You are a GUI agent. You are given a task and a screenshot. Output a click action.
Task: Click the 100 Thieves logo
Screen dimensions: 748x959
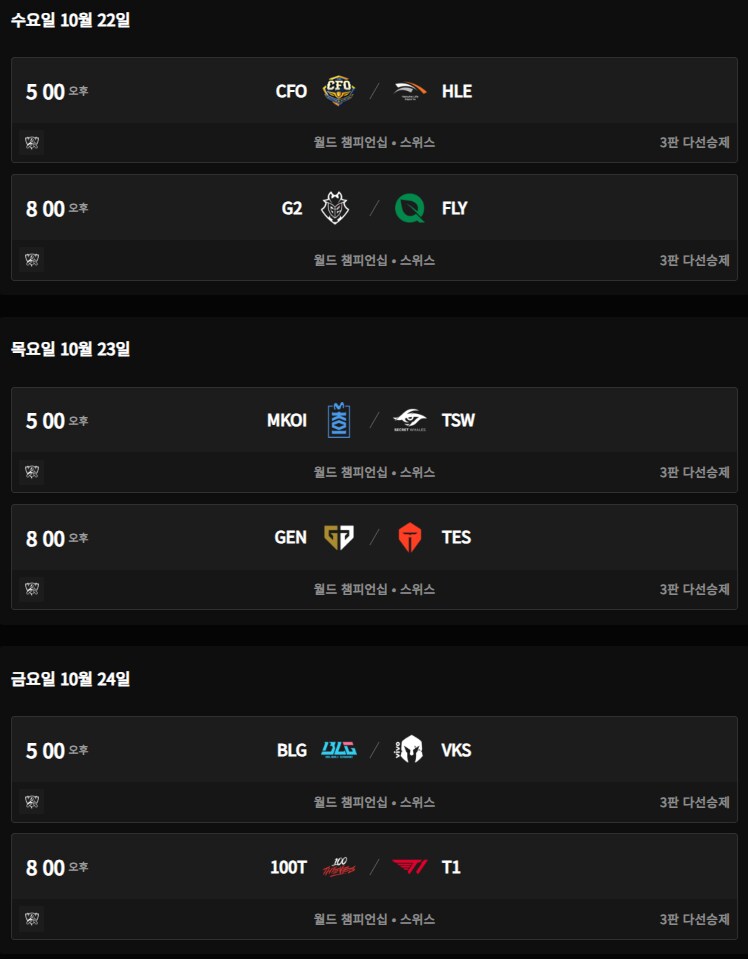pos(338,867)
